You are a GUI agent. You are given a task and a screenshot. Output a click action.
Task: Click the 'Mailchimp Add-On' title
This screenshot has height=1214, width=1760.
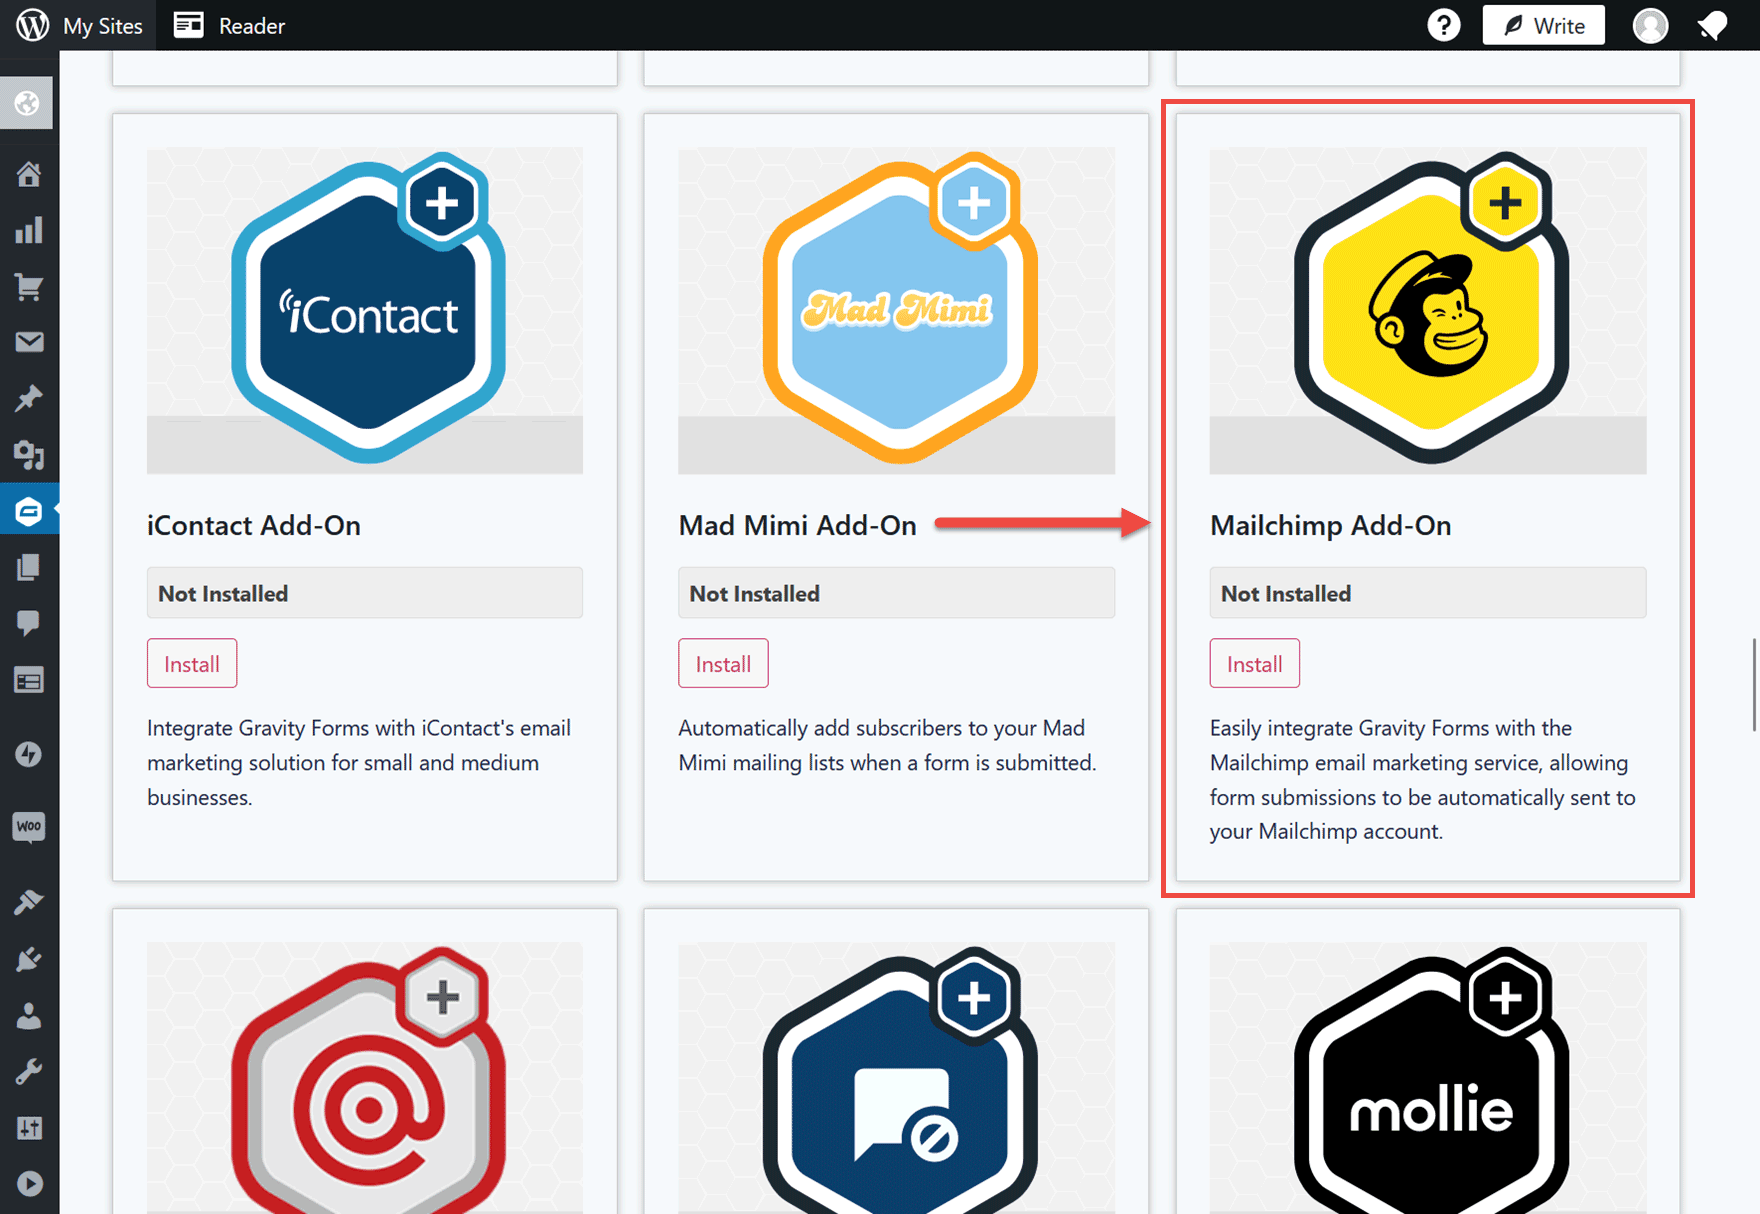[1330, 525]
